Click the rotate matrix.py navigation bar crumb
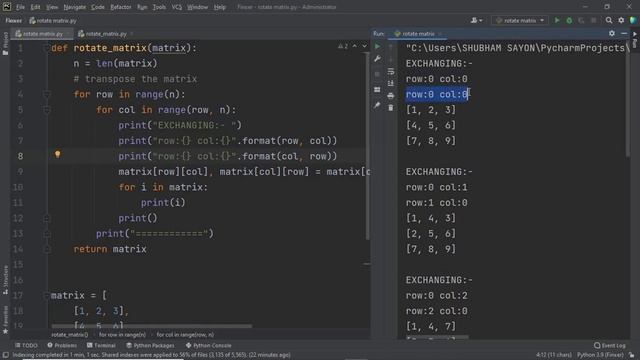The width and height of the screenshot is (640, 360). coord(53,20)
